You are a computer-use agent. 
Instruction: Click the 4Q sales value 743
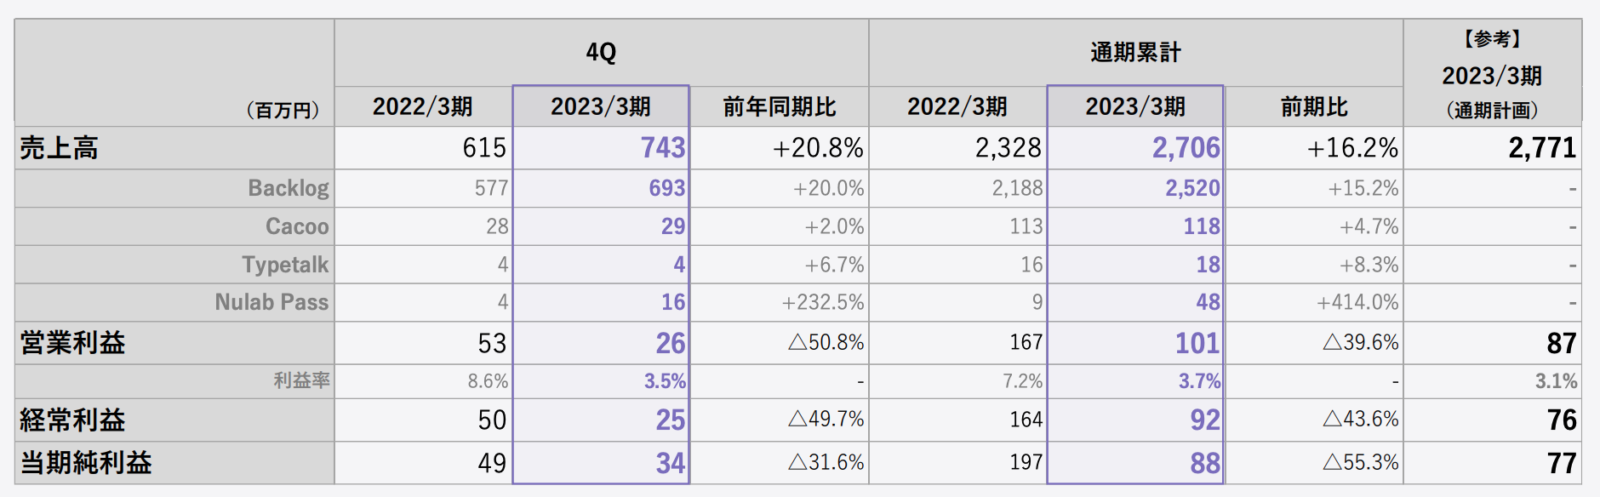663,149
